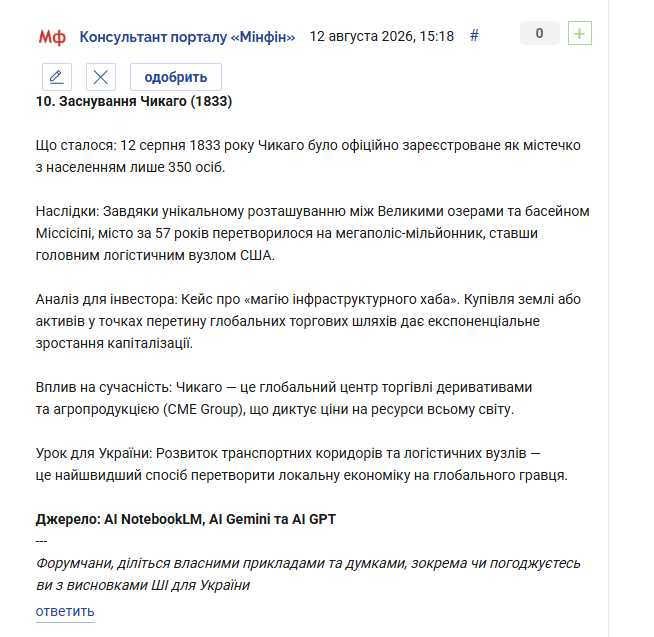Screen dimensions: 654x637
Task: Click the Мф avatar logo
Action: 52,37
